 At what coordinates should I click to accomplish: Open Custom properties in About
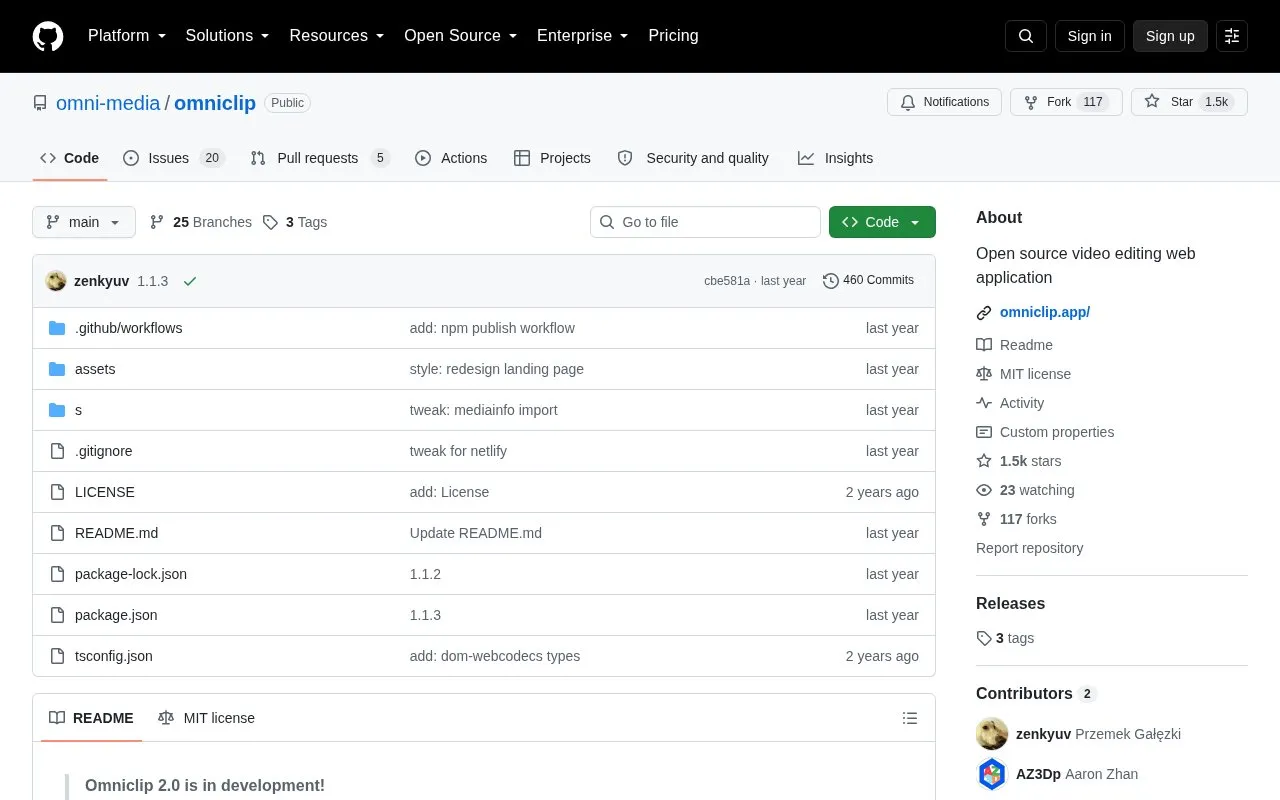click(1045, 432)
